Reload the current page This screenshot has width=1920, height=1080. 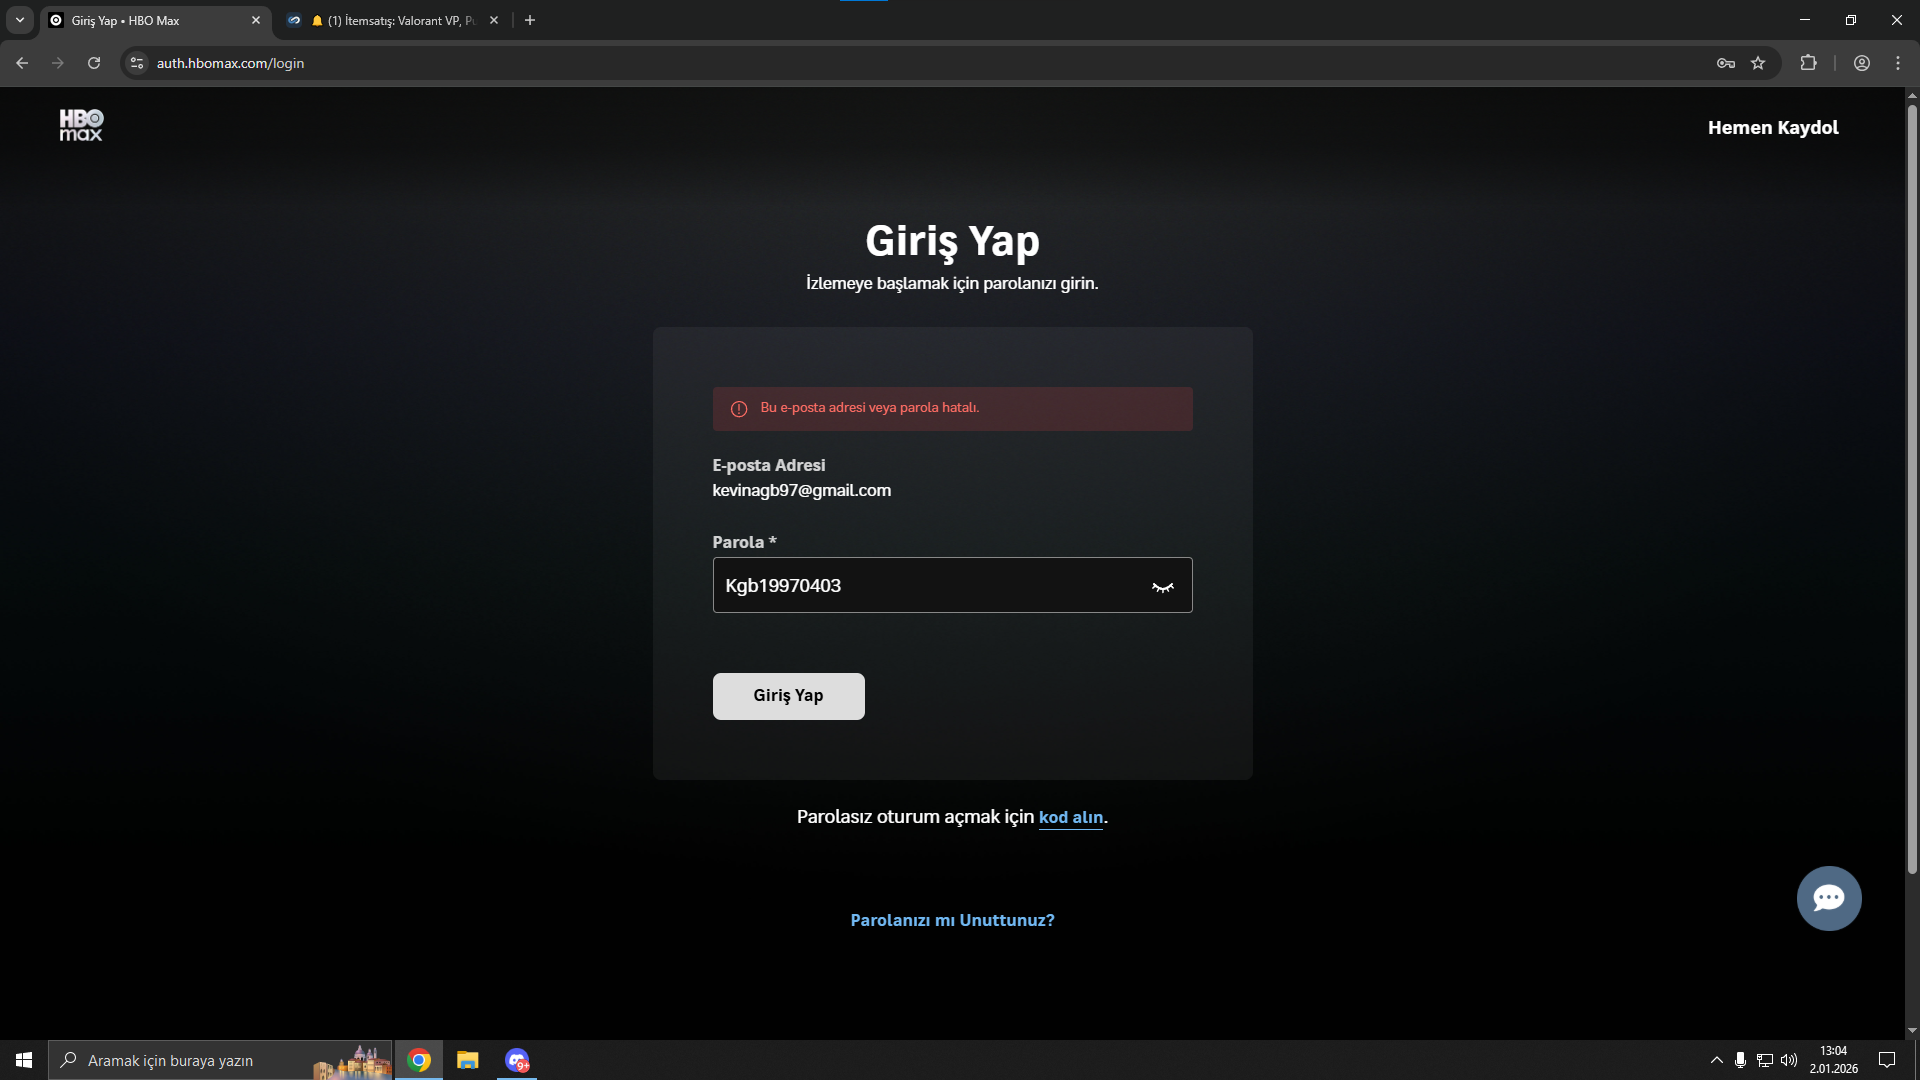coord(94,63)
